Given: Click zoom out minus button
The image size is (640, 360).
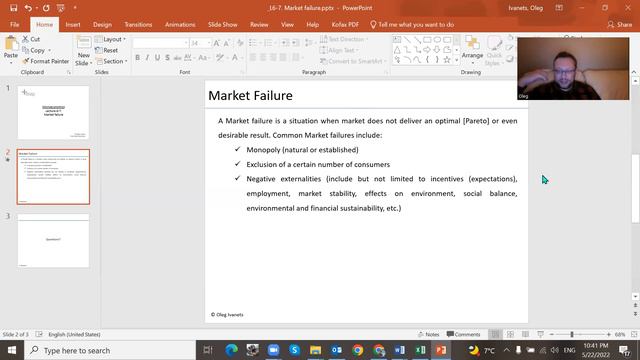Looking at the screenshot, I should 551,334.
